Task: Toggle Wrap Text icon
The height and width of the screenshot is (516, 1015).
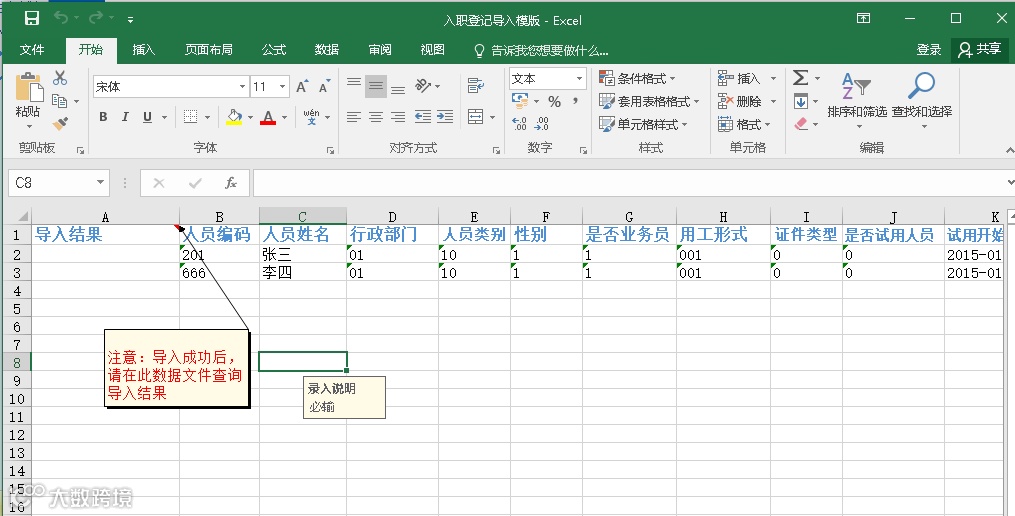Action: tap(476, 85)
